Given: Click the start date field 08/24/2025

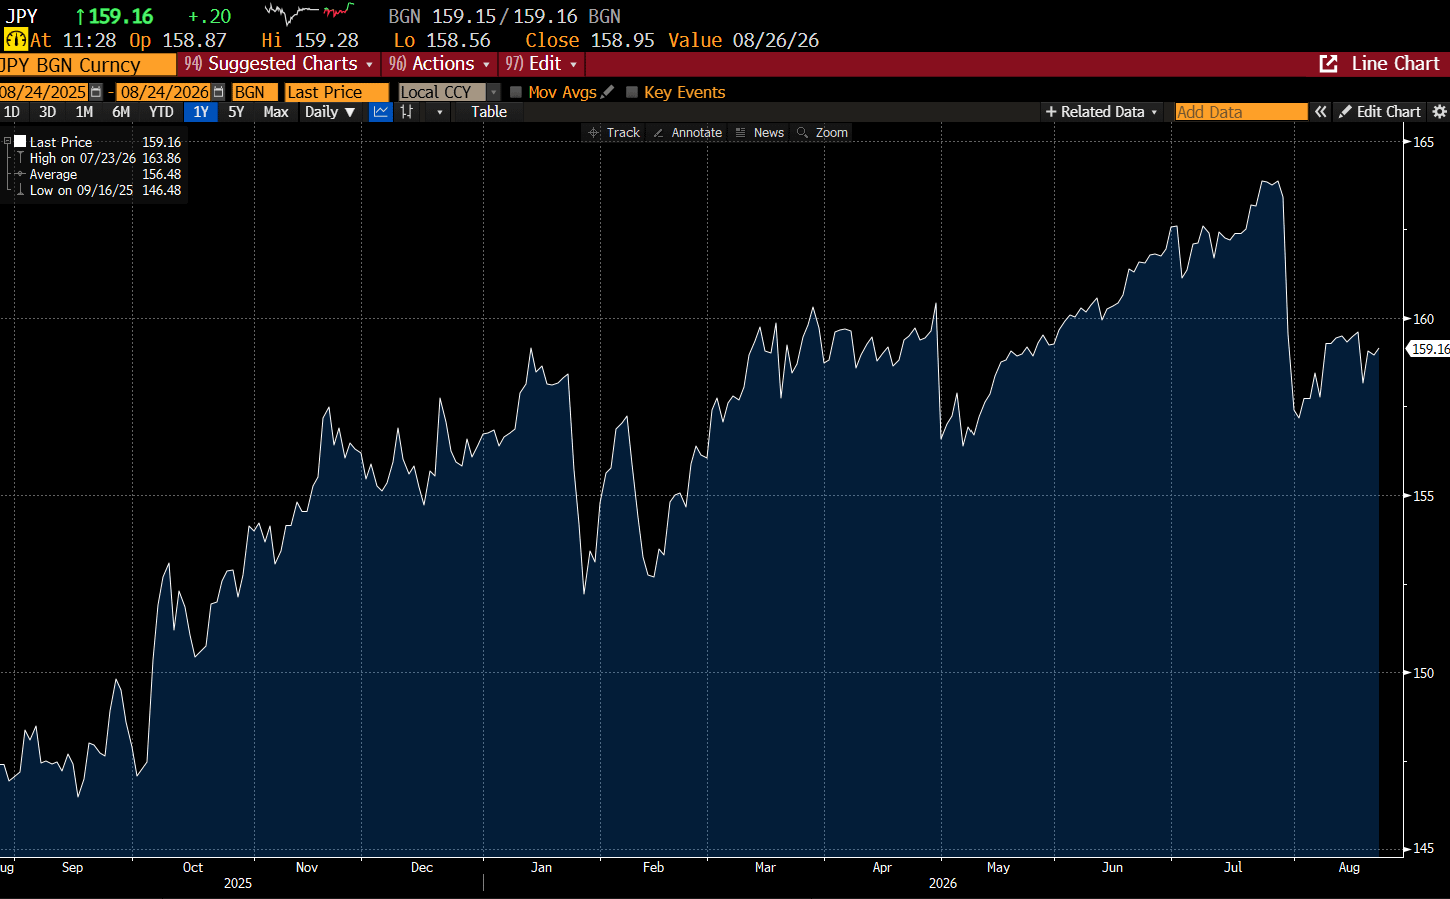Looking at the screenshot, I should (x=44, y=92).
